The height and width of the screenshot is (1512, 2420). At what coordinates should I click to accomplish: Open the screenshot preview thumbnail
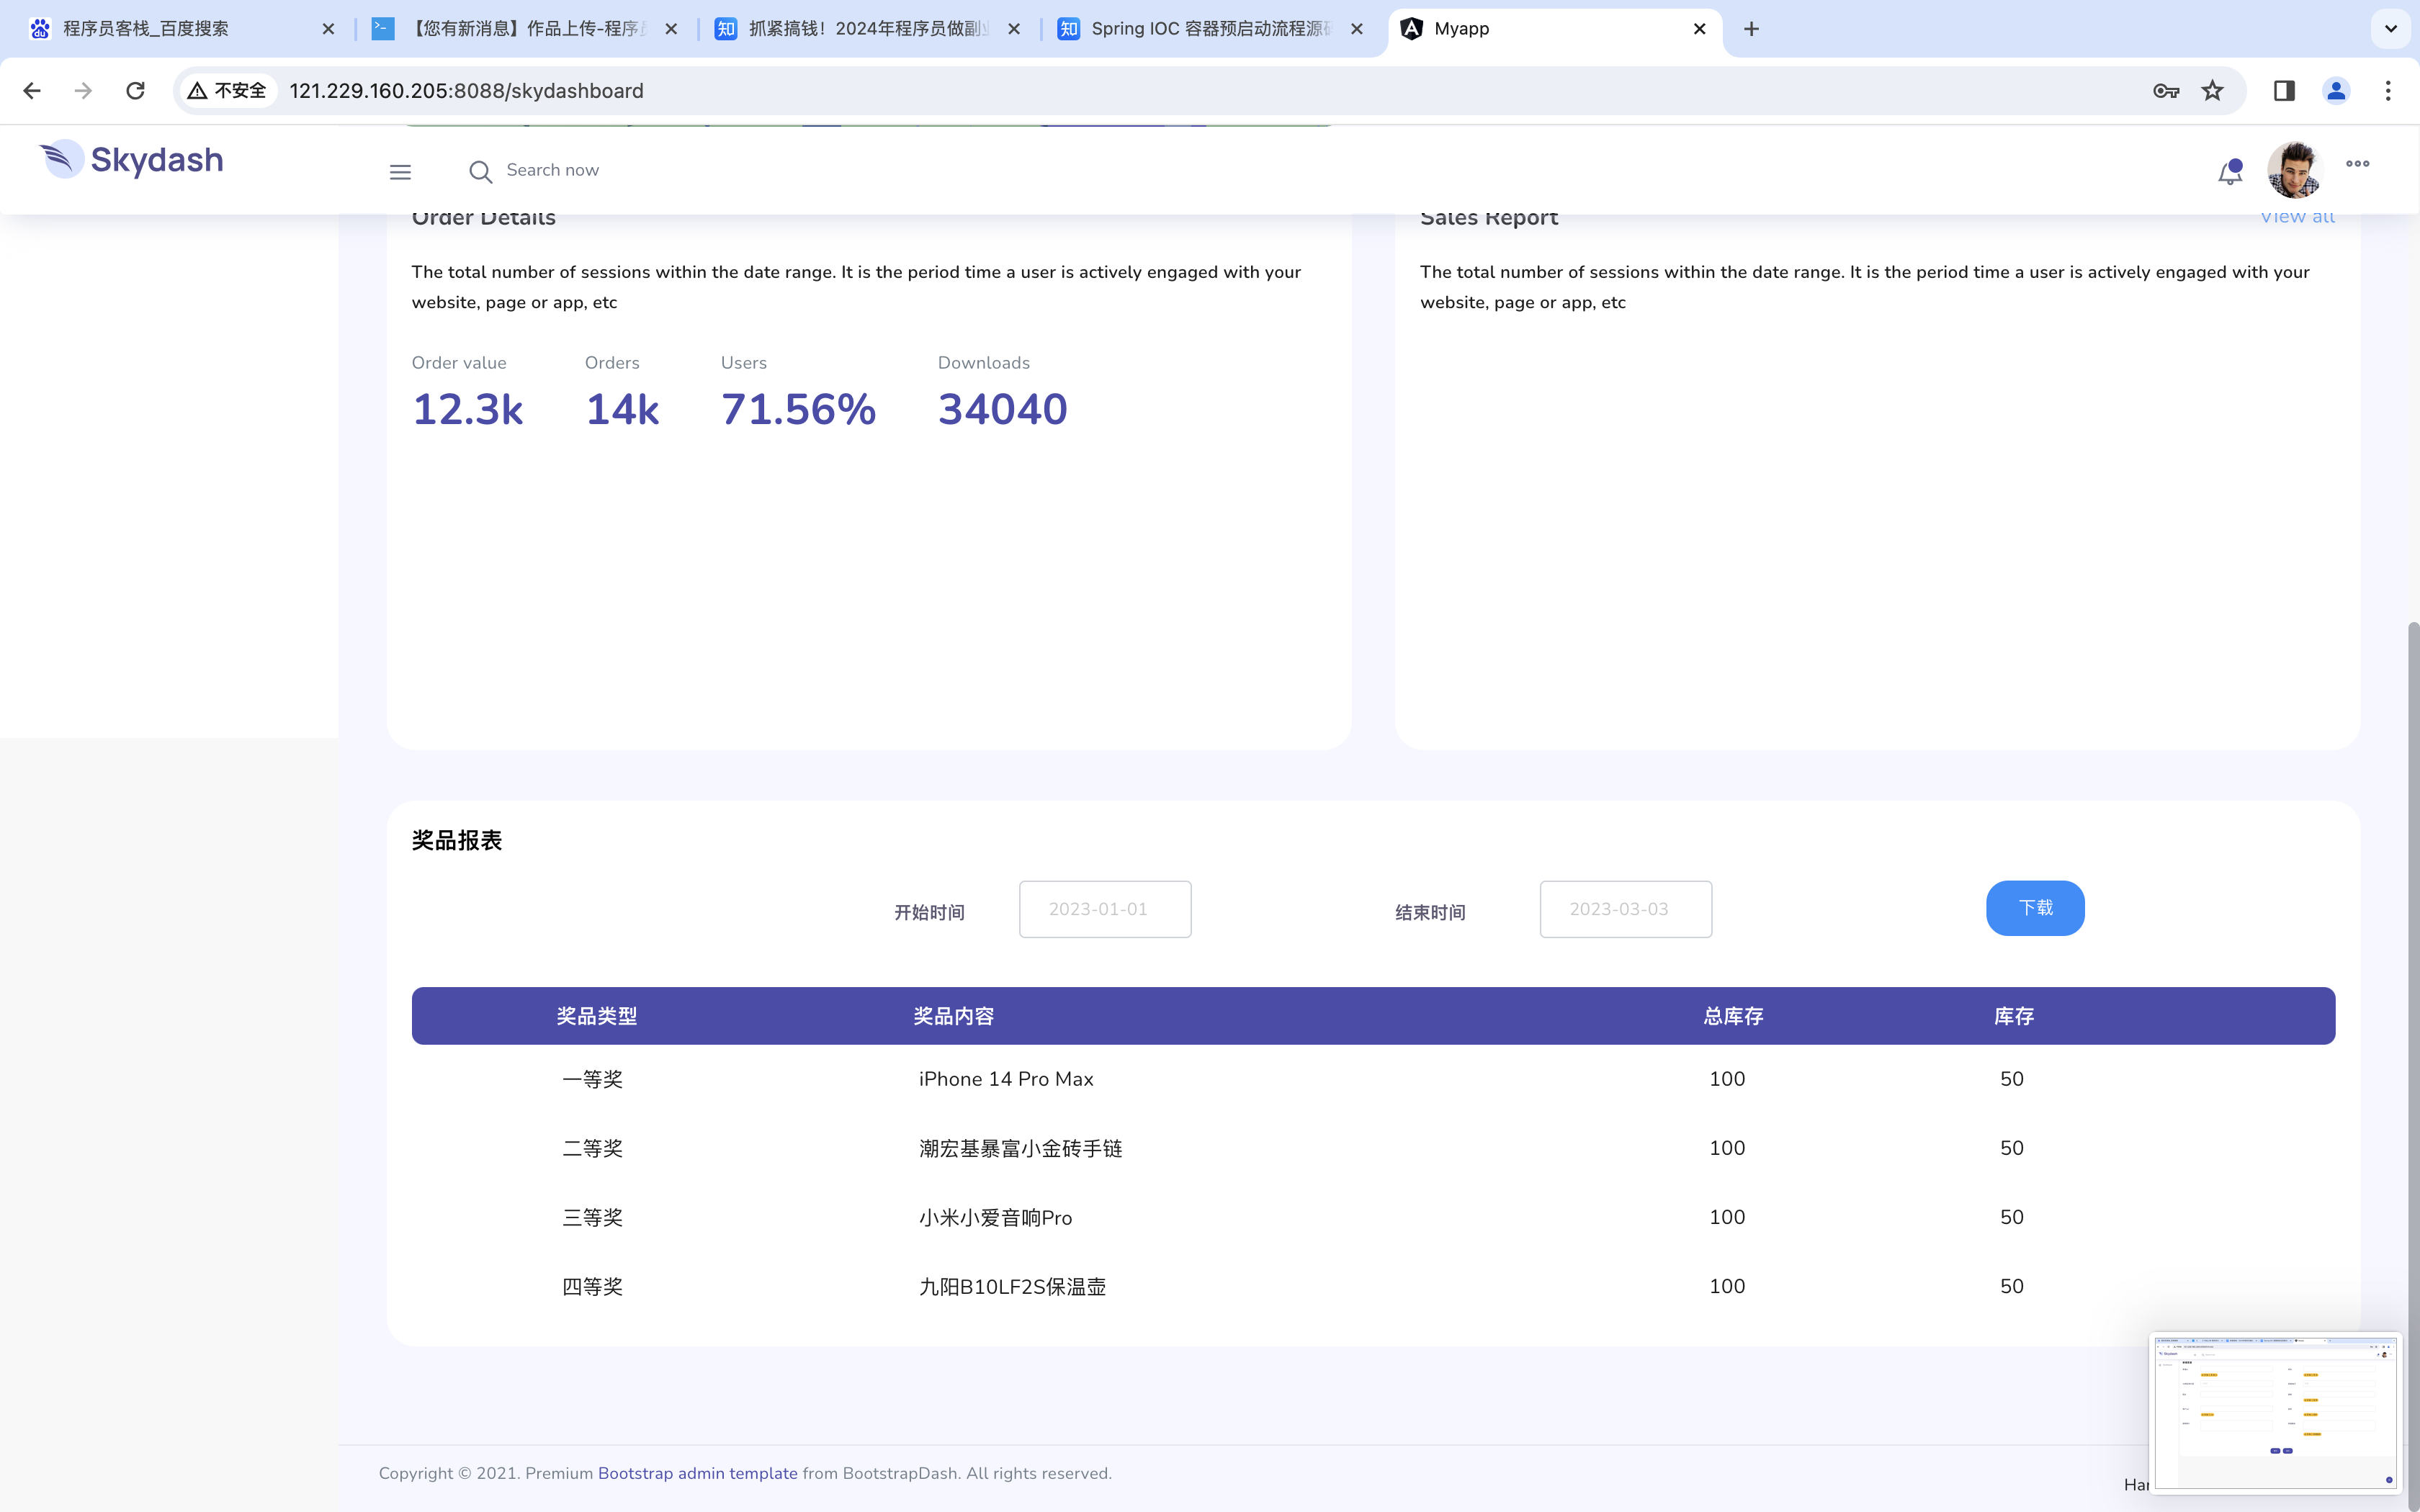(2275, 1412)
